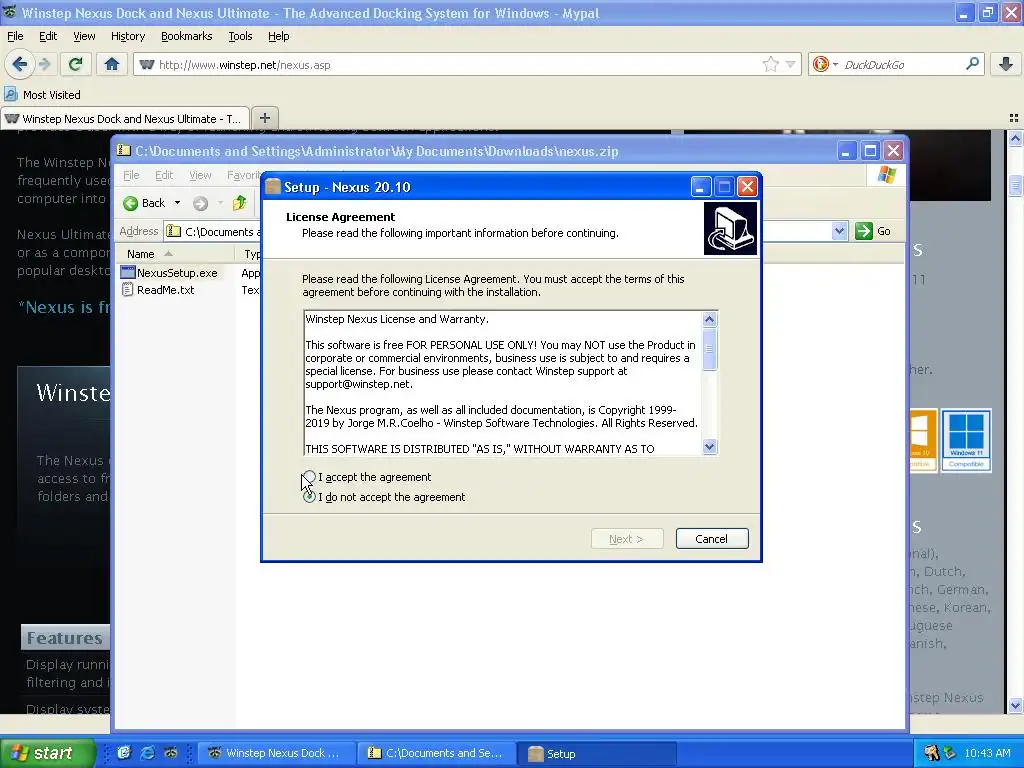The image size is (1024, 768).
Task: Click license text scroll down arrow
Action: [x=709, y=447]
